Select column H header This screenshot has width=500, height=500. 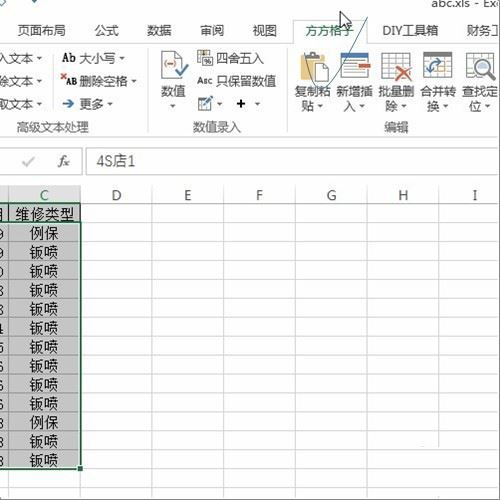[x=403, y=195]
